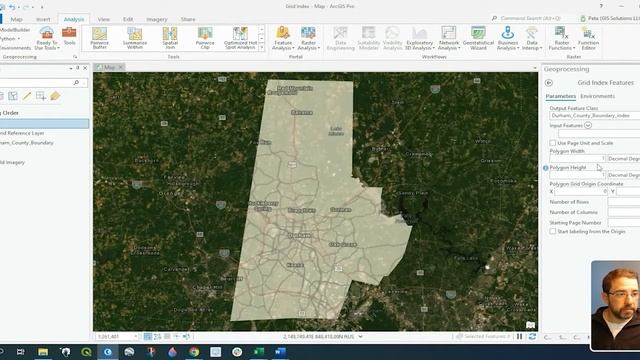Launch Optimized Hot Spot Analysis tool
Screen dimensions: 640x360
[240, 38]
